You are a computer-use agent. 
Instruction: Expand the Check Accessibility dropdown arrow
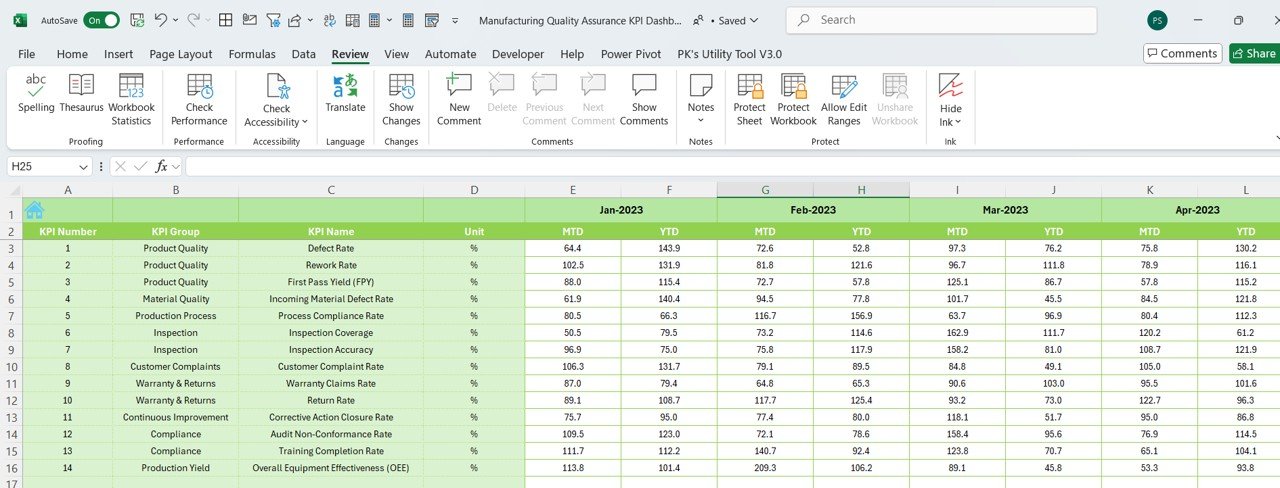[305, 122]
